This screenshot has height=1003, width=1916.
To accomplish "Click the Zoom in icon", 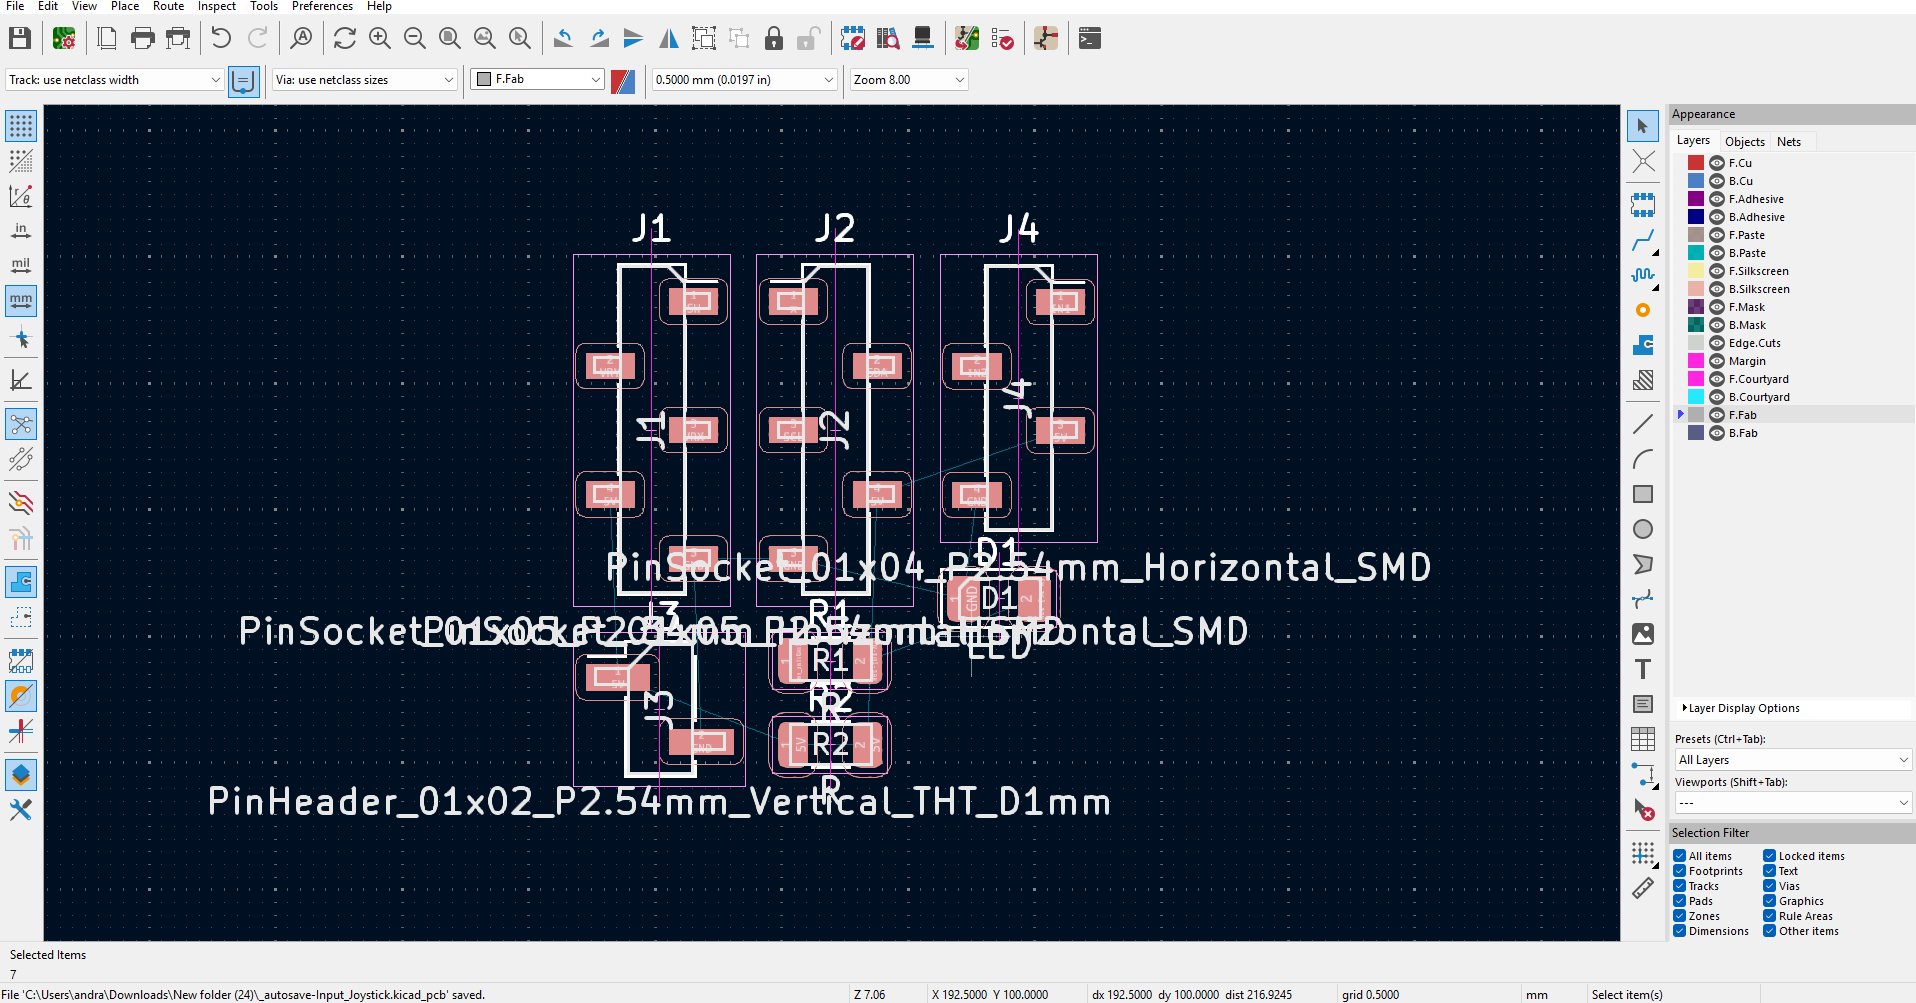I will coord(380,38).
